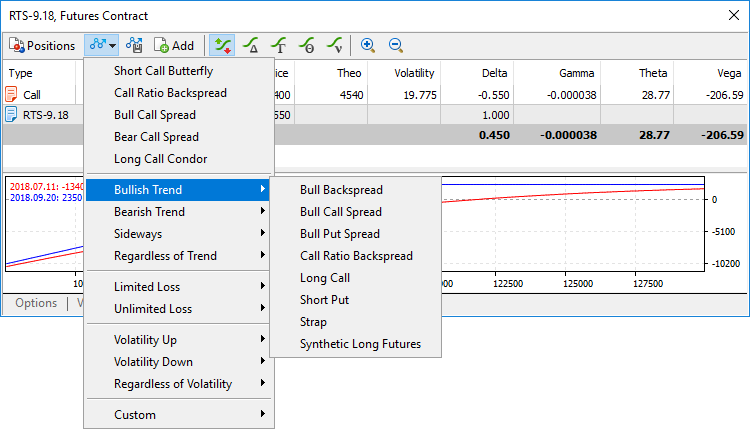Click the RTS-9.18 delta value 1.000
This screenshot has height=429, width=750.
[x=496, y=115]
